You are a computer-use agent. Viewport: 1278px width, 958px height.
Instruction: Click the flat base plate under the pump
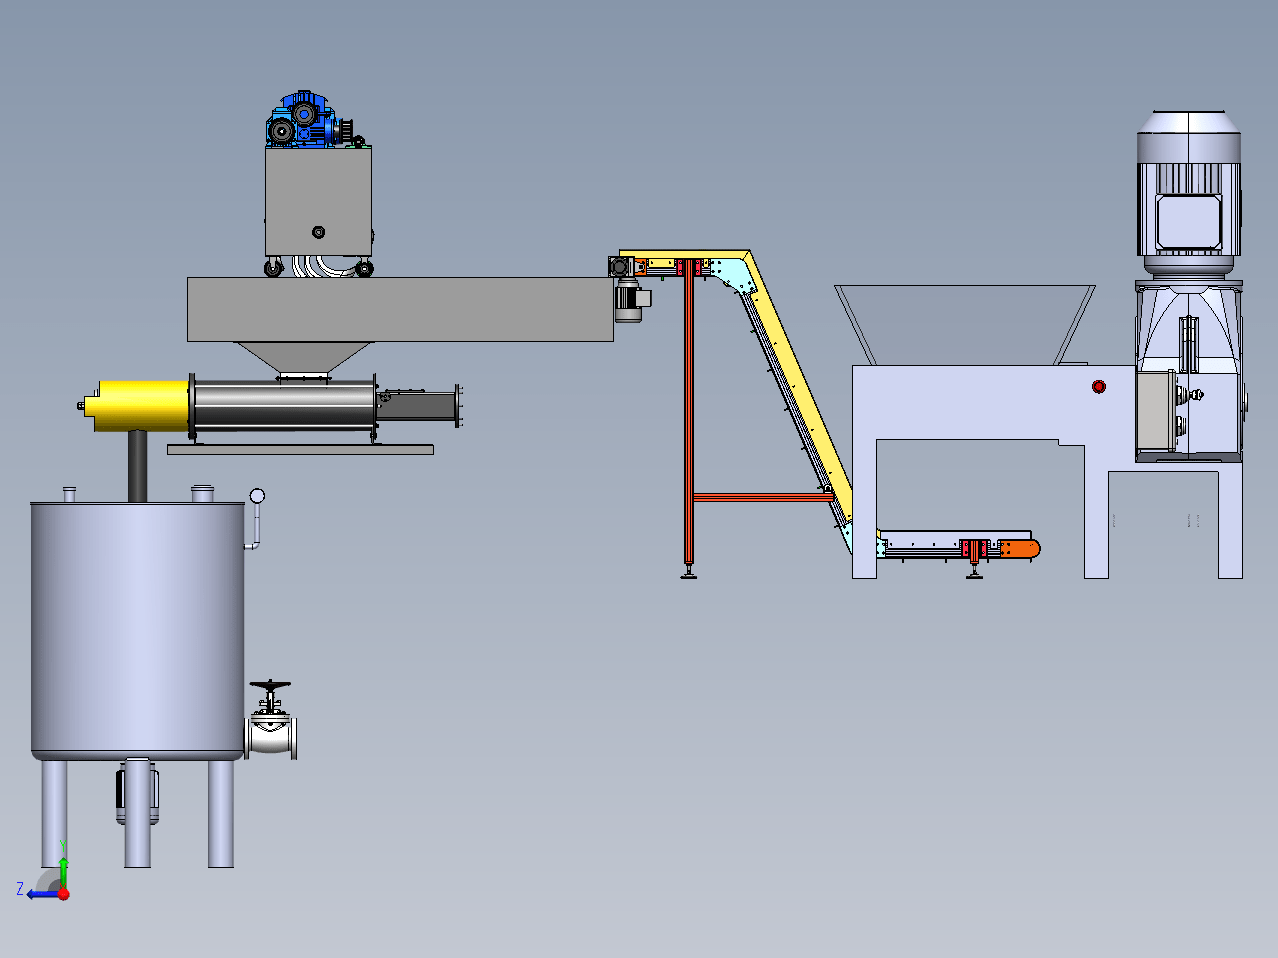click(x=300, y=450)
